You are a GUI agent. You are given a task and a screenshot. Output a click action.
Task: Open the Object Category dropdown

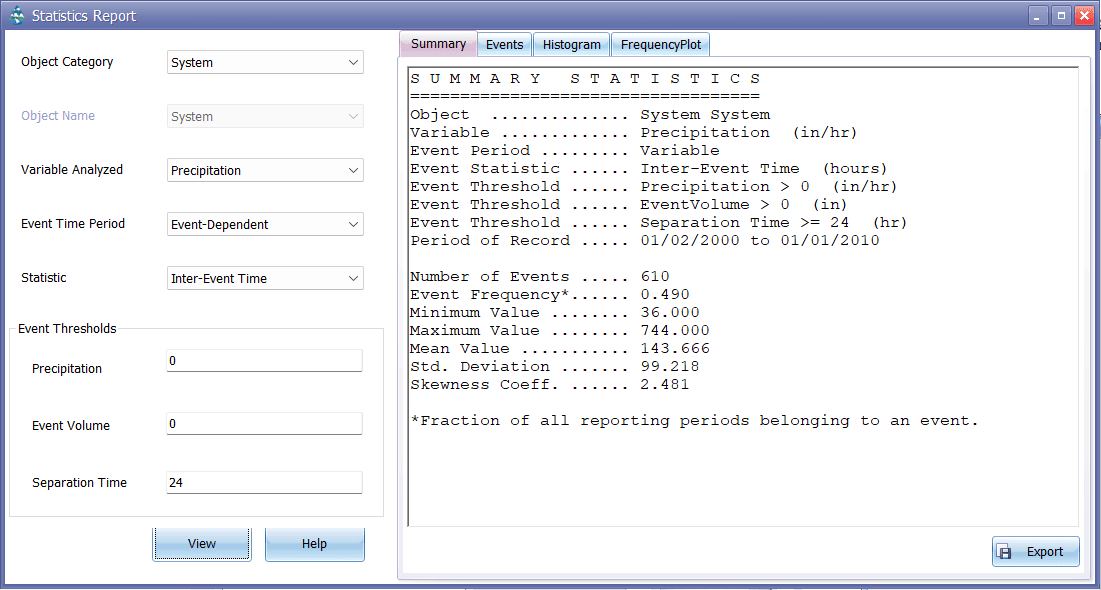click(265, 63)
